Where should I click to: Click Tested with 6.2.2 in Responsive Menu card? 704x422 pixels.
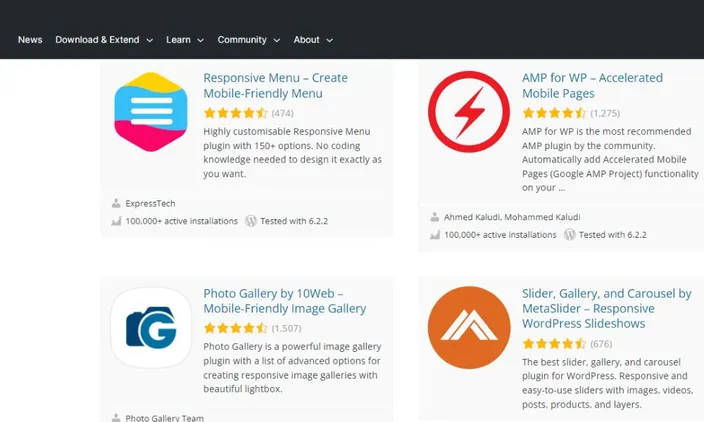tap(294, 221)
